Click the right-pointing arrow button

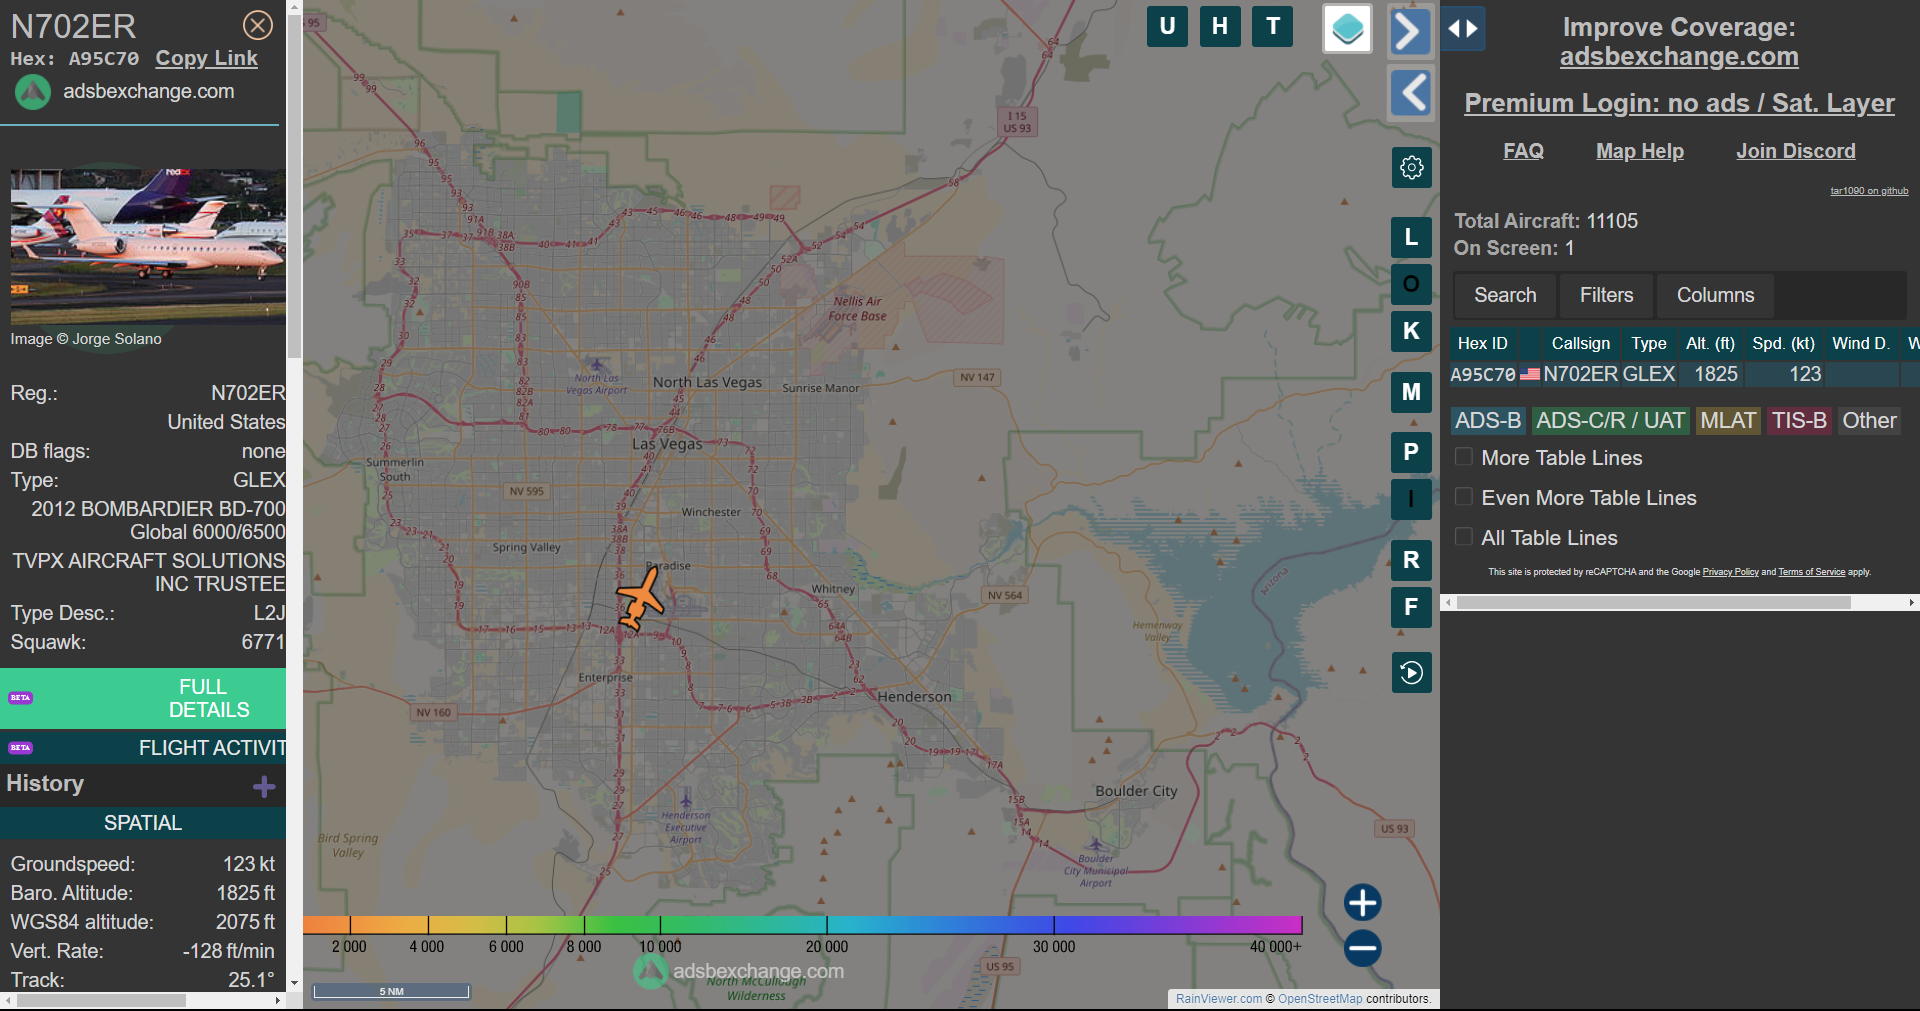(1410, 31)
